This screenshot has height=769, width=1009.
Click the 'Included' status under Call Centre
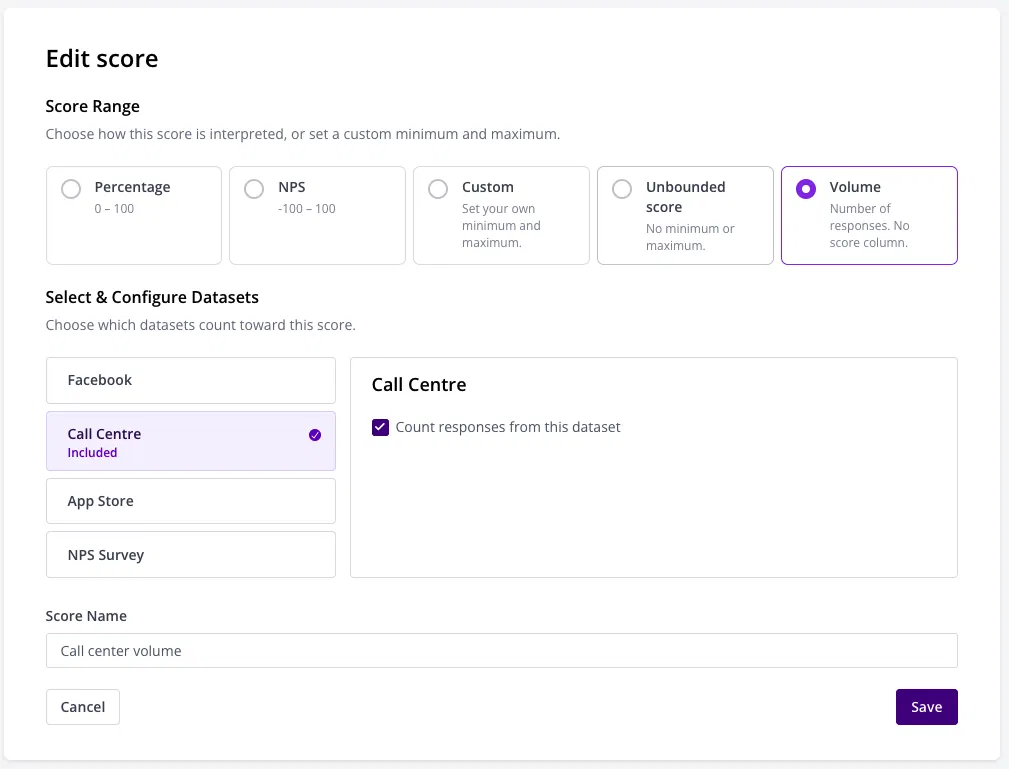pyautogui.click(x=92, y=452)
